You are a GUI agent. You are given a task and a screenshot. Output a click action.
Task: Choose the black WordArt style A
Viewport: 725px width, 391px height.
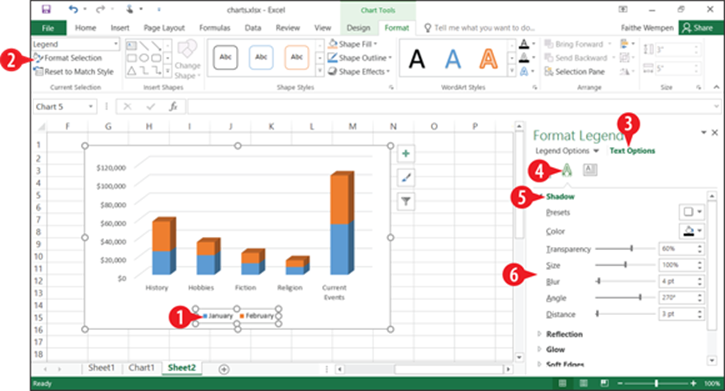417,59
